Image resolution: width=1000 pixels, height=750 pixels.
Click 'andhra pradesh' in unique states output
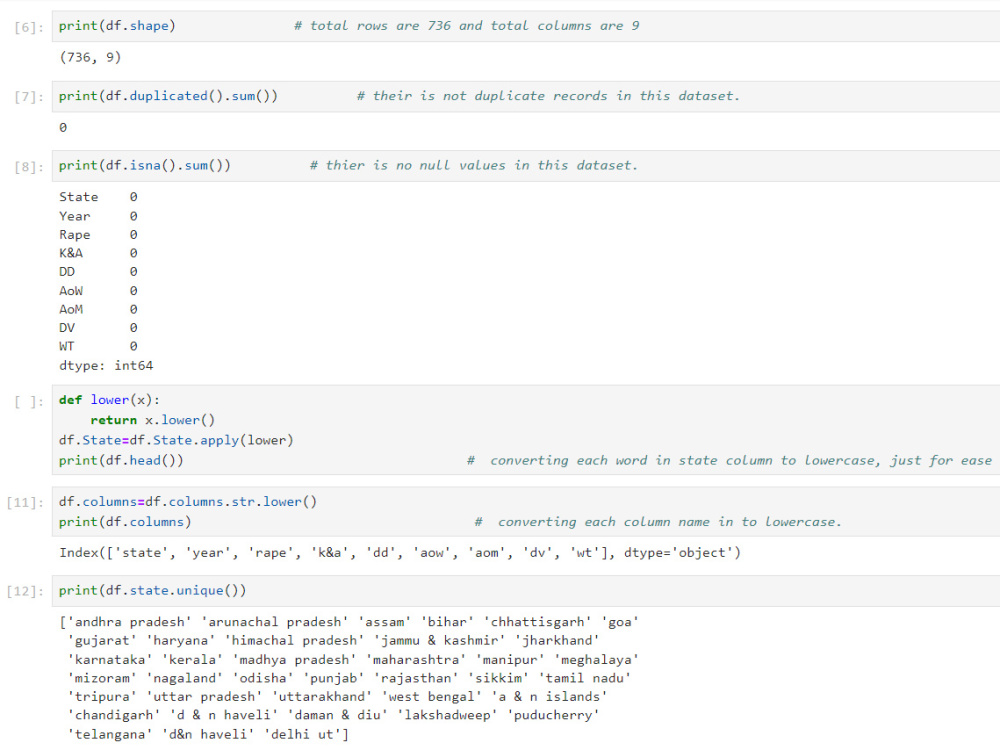pyautogui.click(x=129, y=622)
